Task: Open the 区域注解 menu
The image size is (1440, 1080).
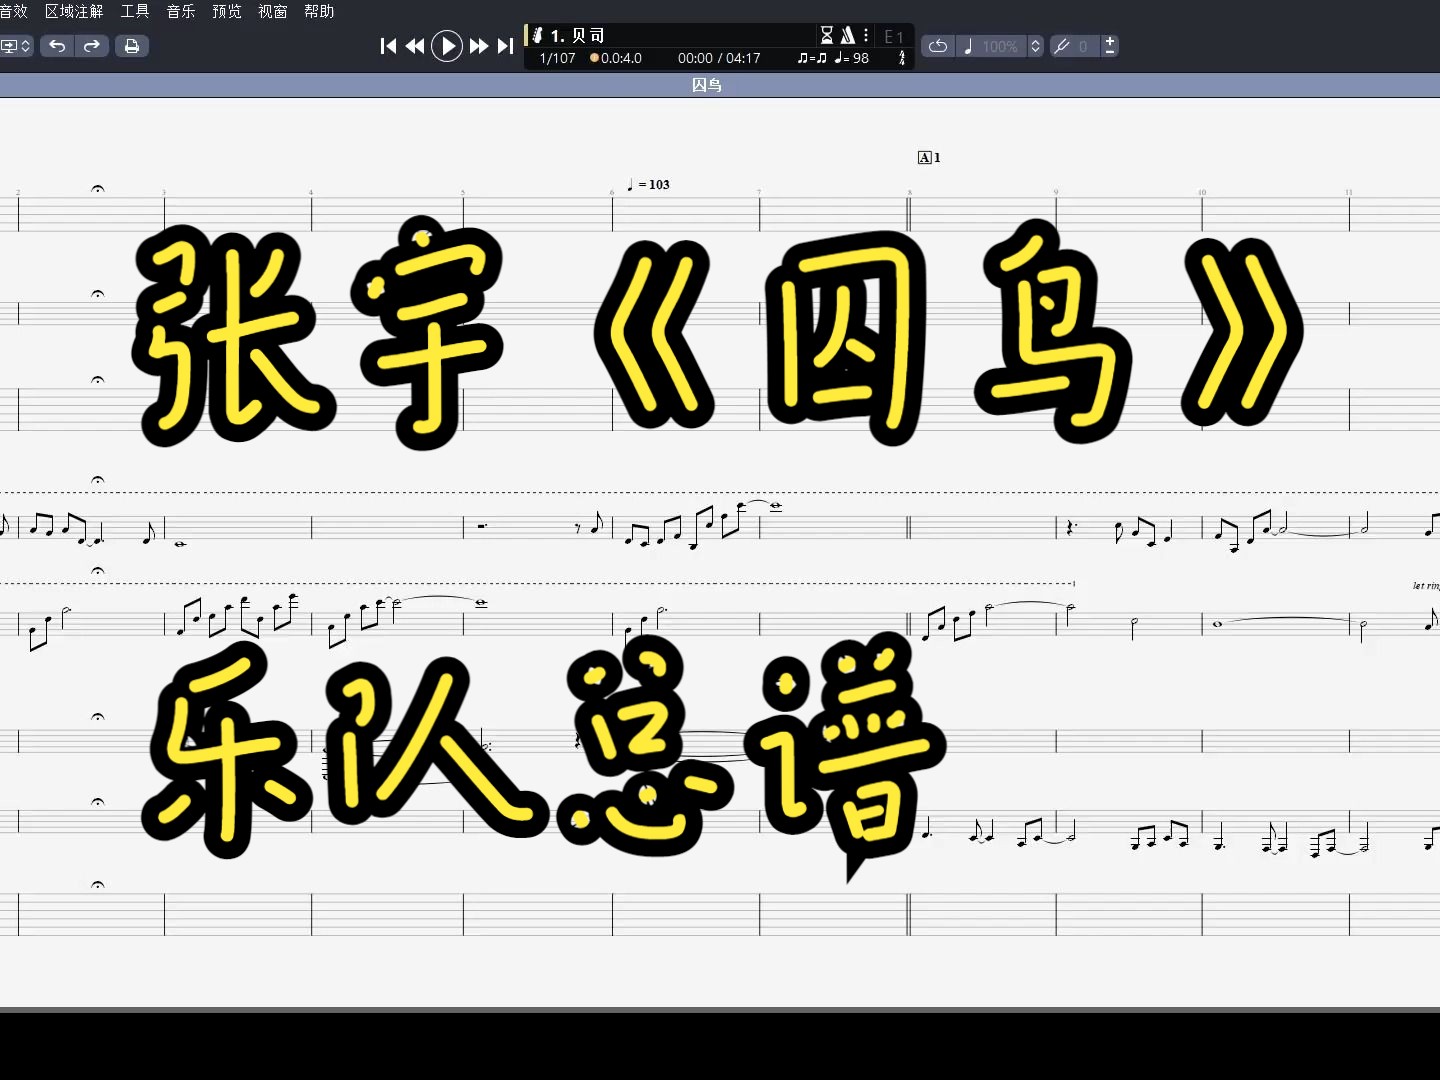Action: click(74, 11)
